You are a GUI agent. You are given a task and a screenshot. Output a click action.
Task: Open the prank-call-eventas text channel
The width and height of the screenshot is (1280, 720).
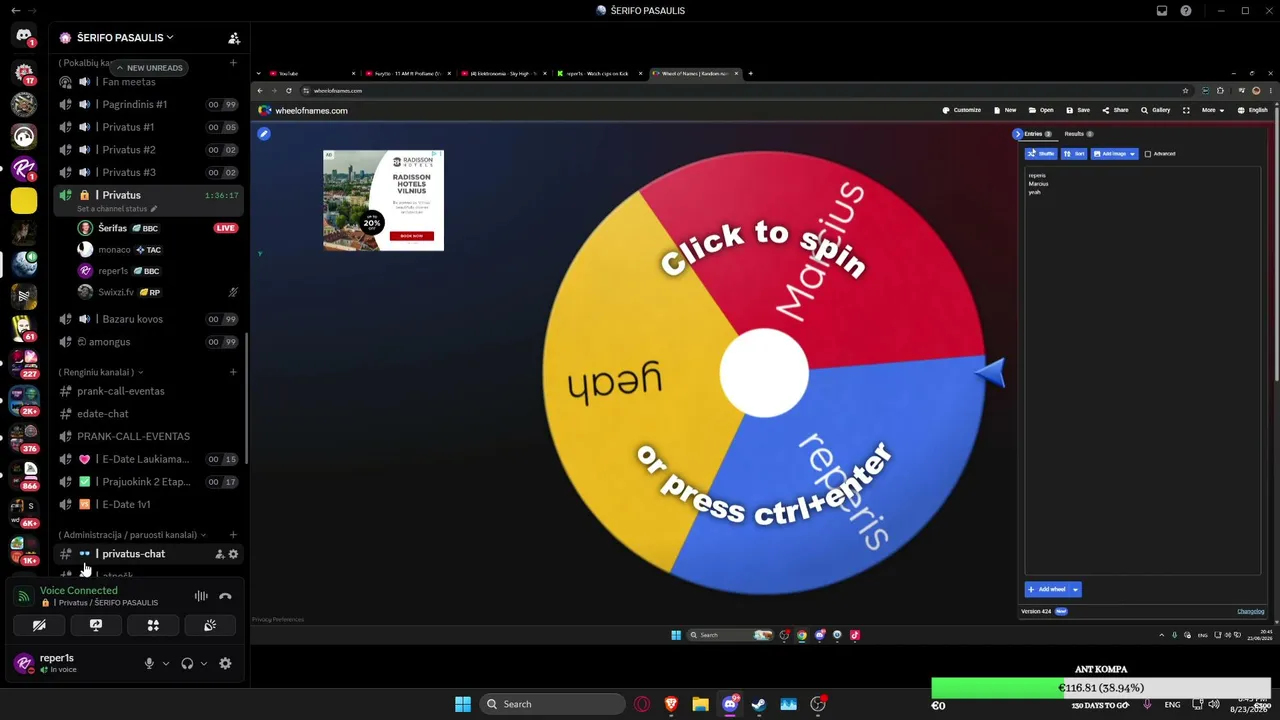click(148, 391)
